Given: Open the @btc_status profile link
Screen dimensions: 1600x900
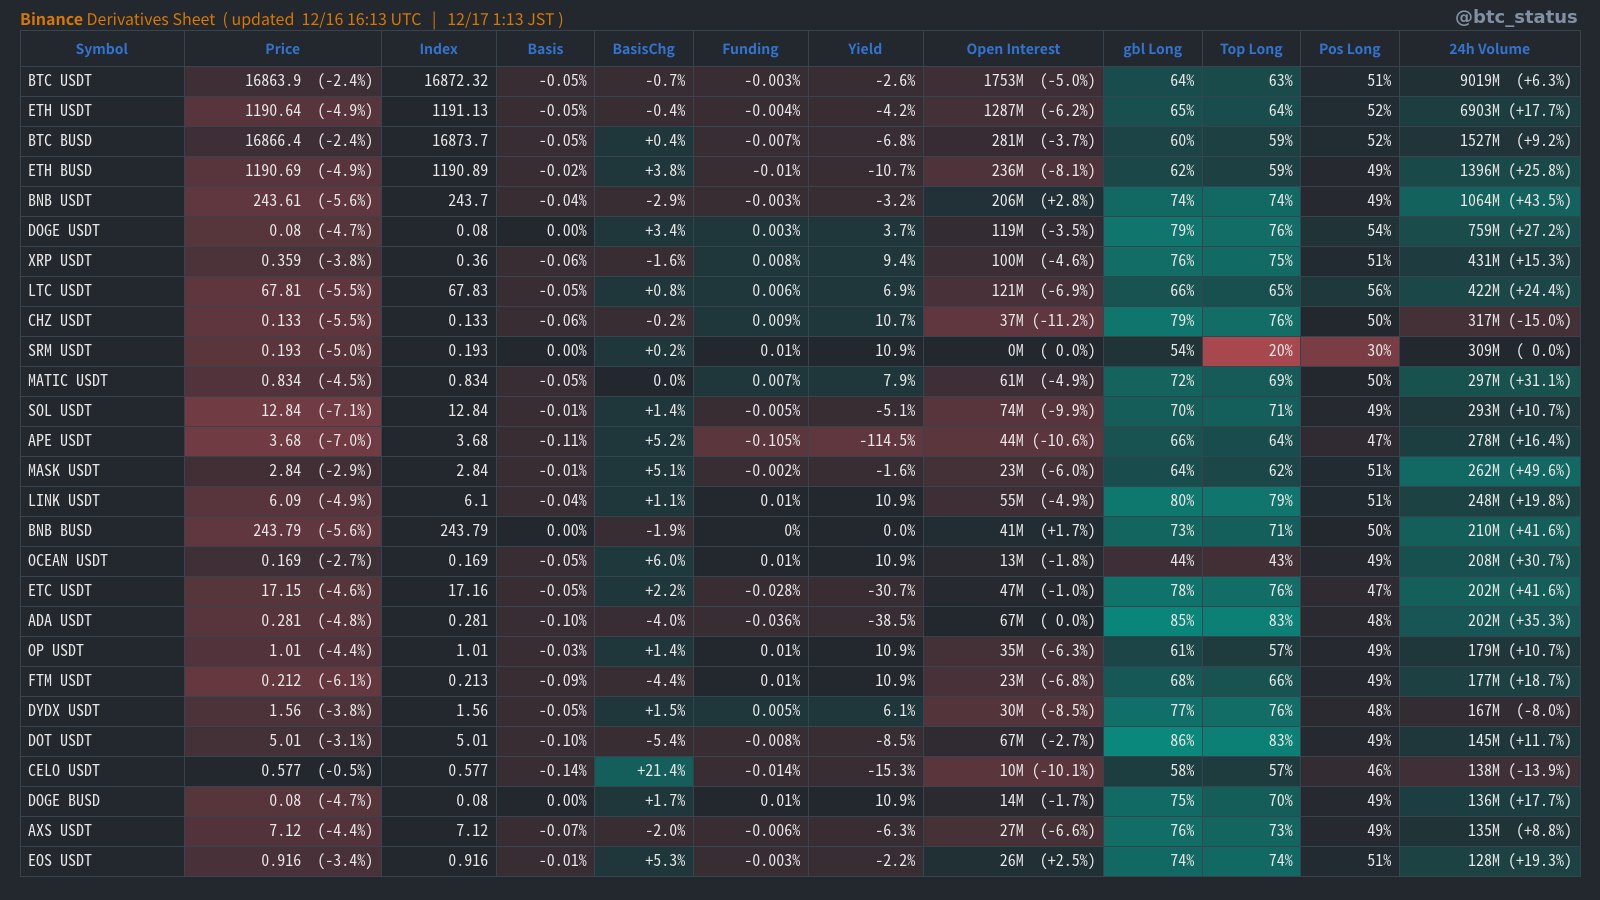Looking at the screenshot, I should coord(1516,16).
